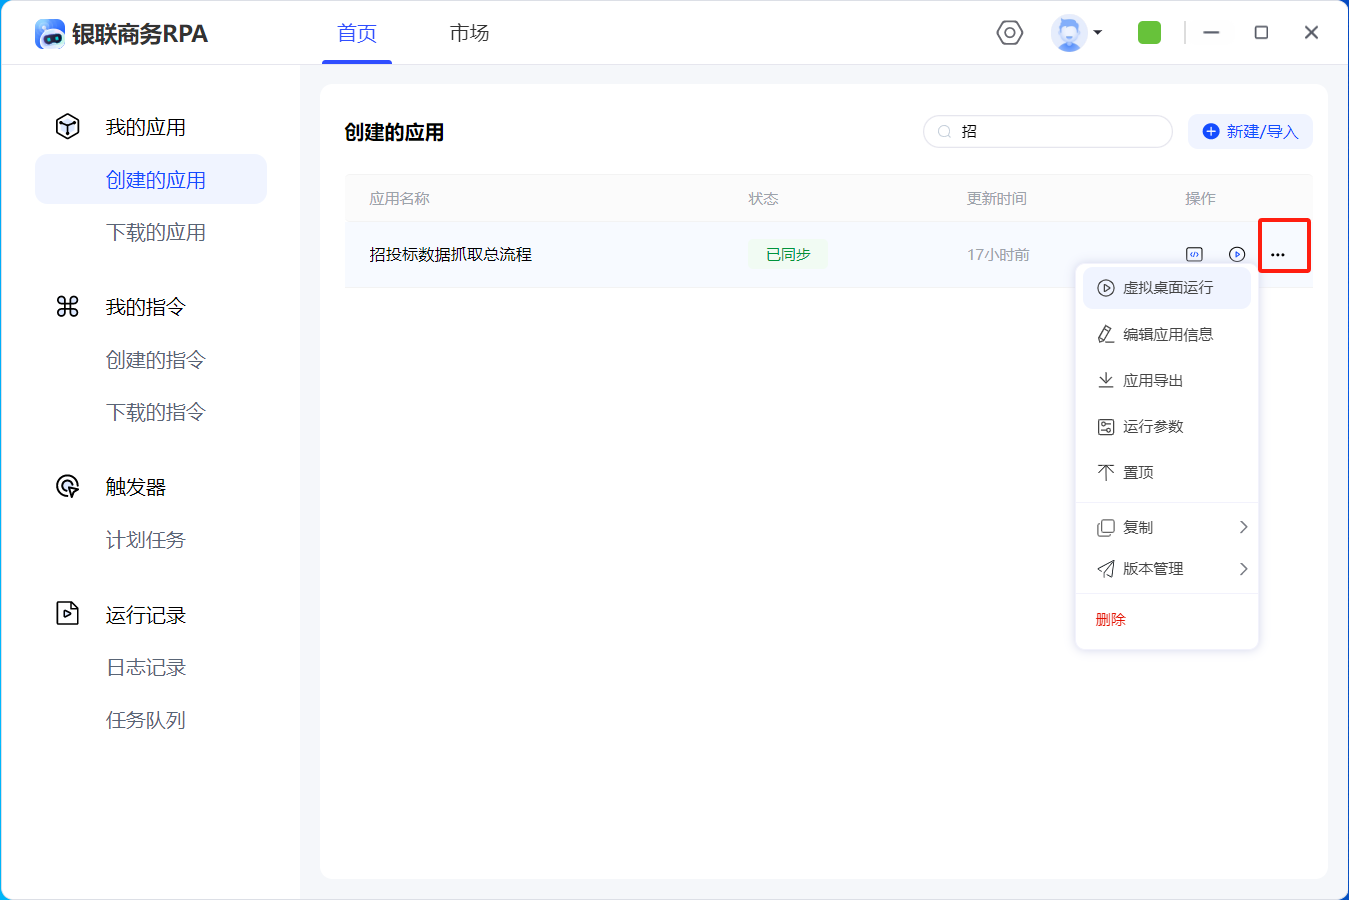Open the code editor icon for 招投标数据抓取总流程

pos(1194,254)
